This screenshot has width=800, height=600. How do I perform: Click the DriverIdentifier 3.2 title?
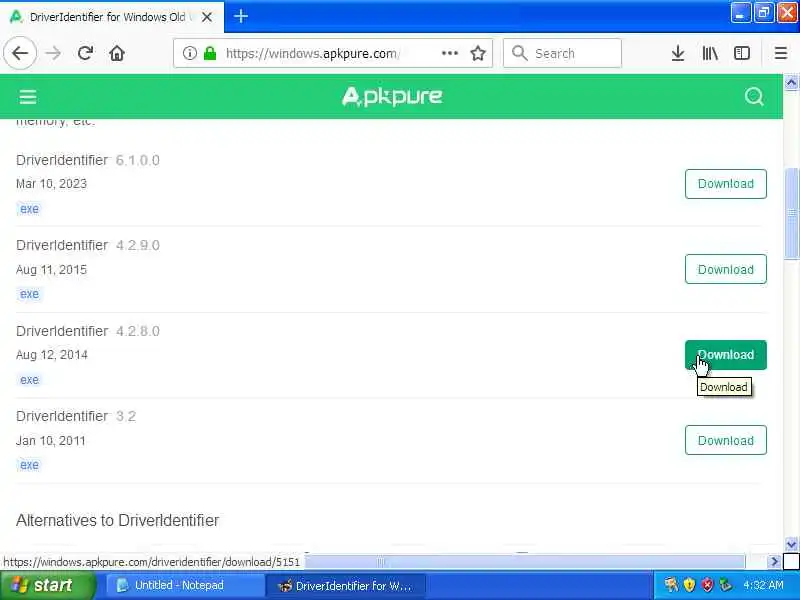76,416
